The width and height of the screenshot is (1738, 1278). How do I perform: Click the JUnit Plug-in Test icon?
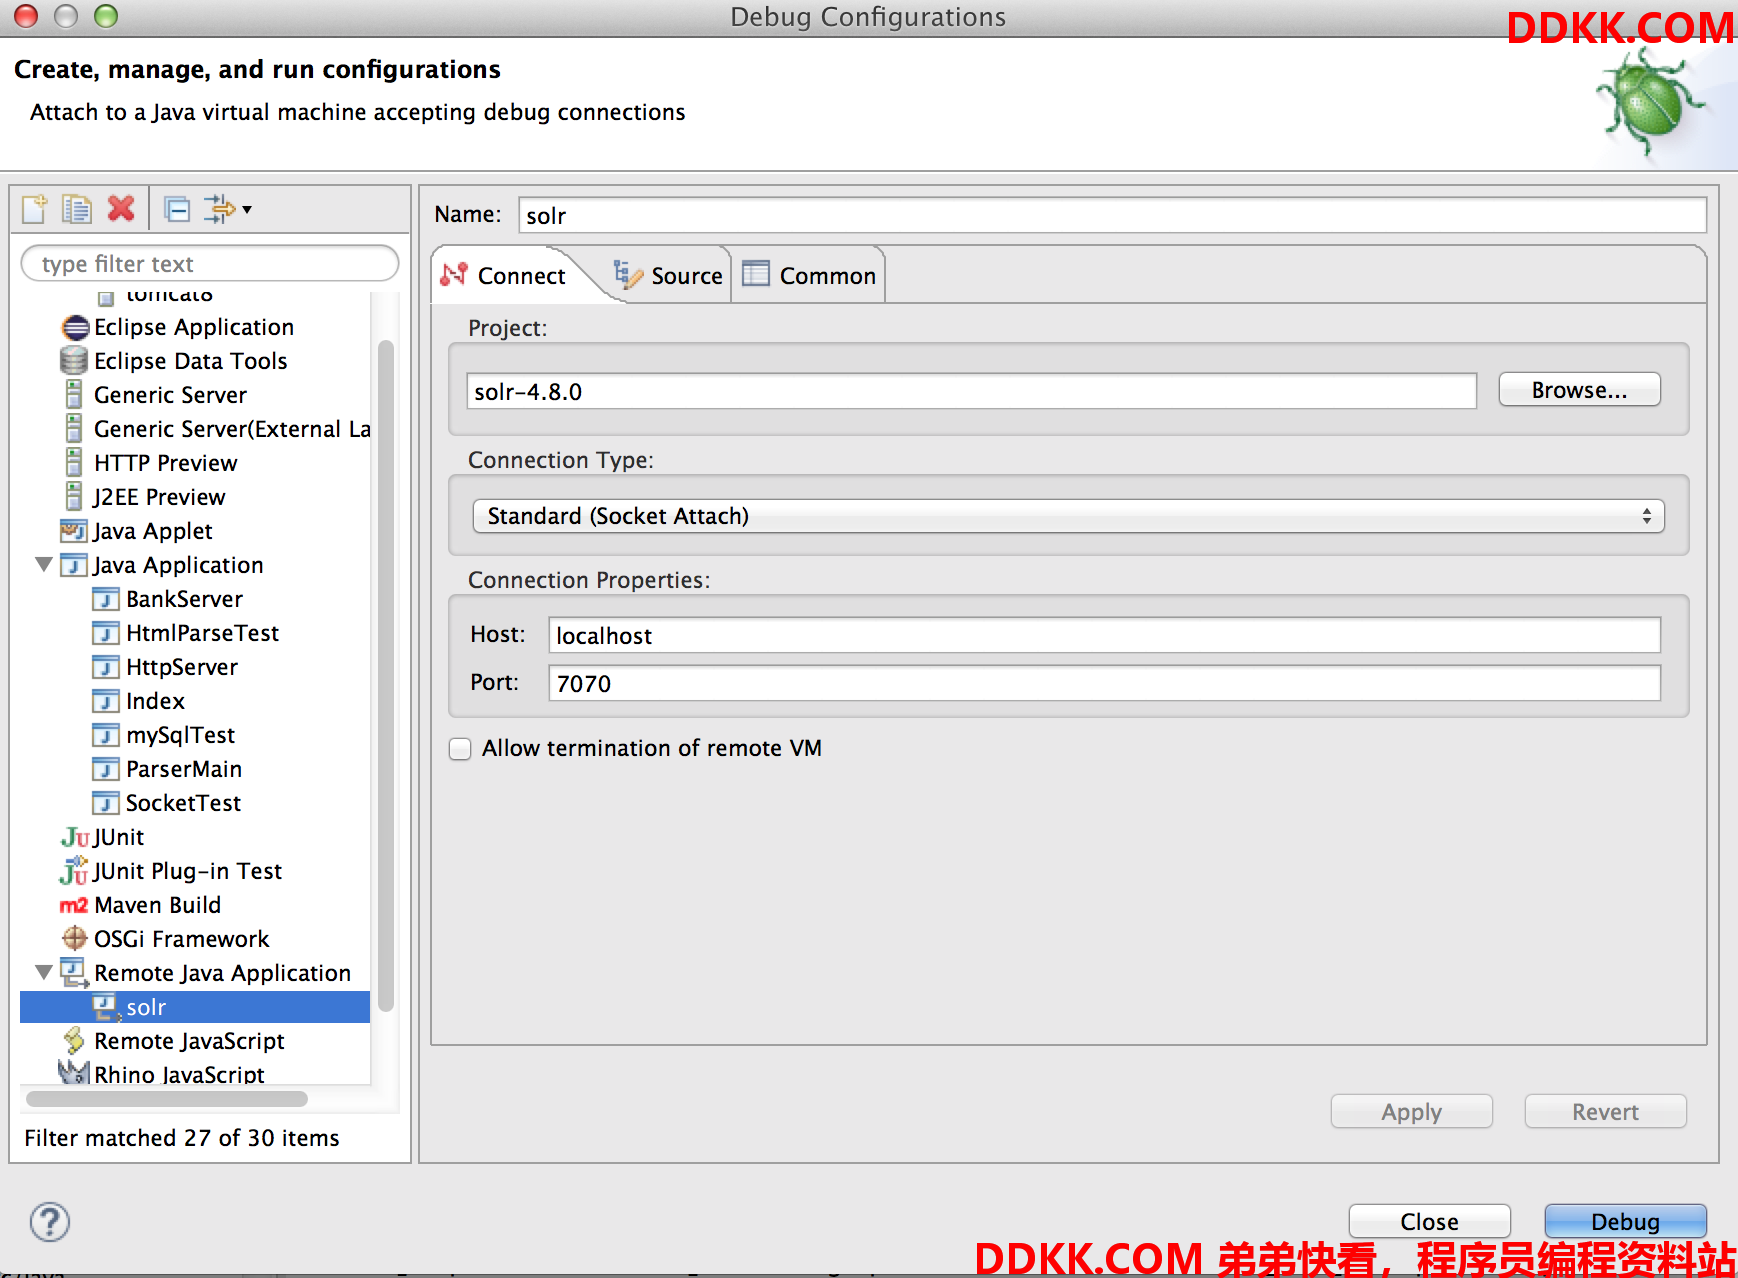click(74, 871)
